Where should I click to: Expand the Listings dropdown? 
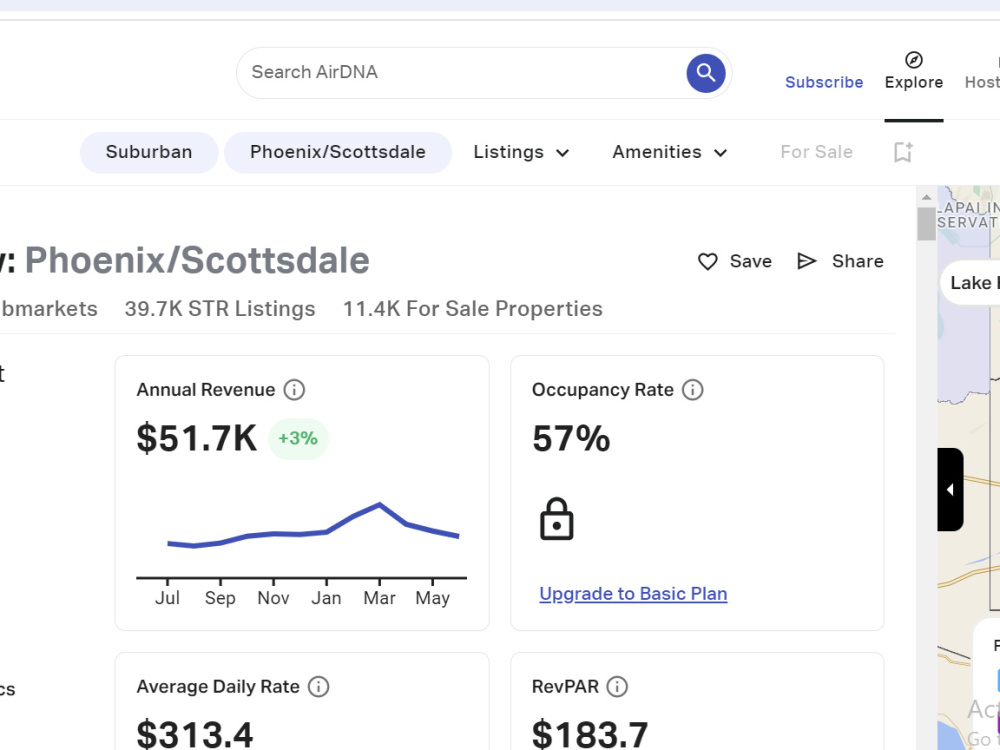[x=521, y=152]
